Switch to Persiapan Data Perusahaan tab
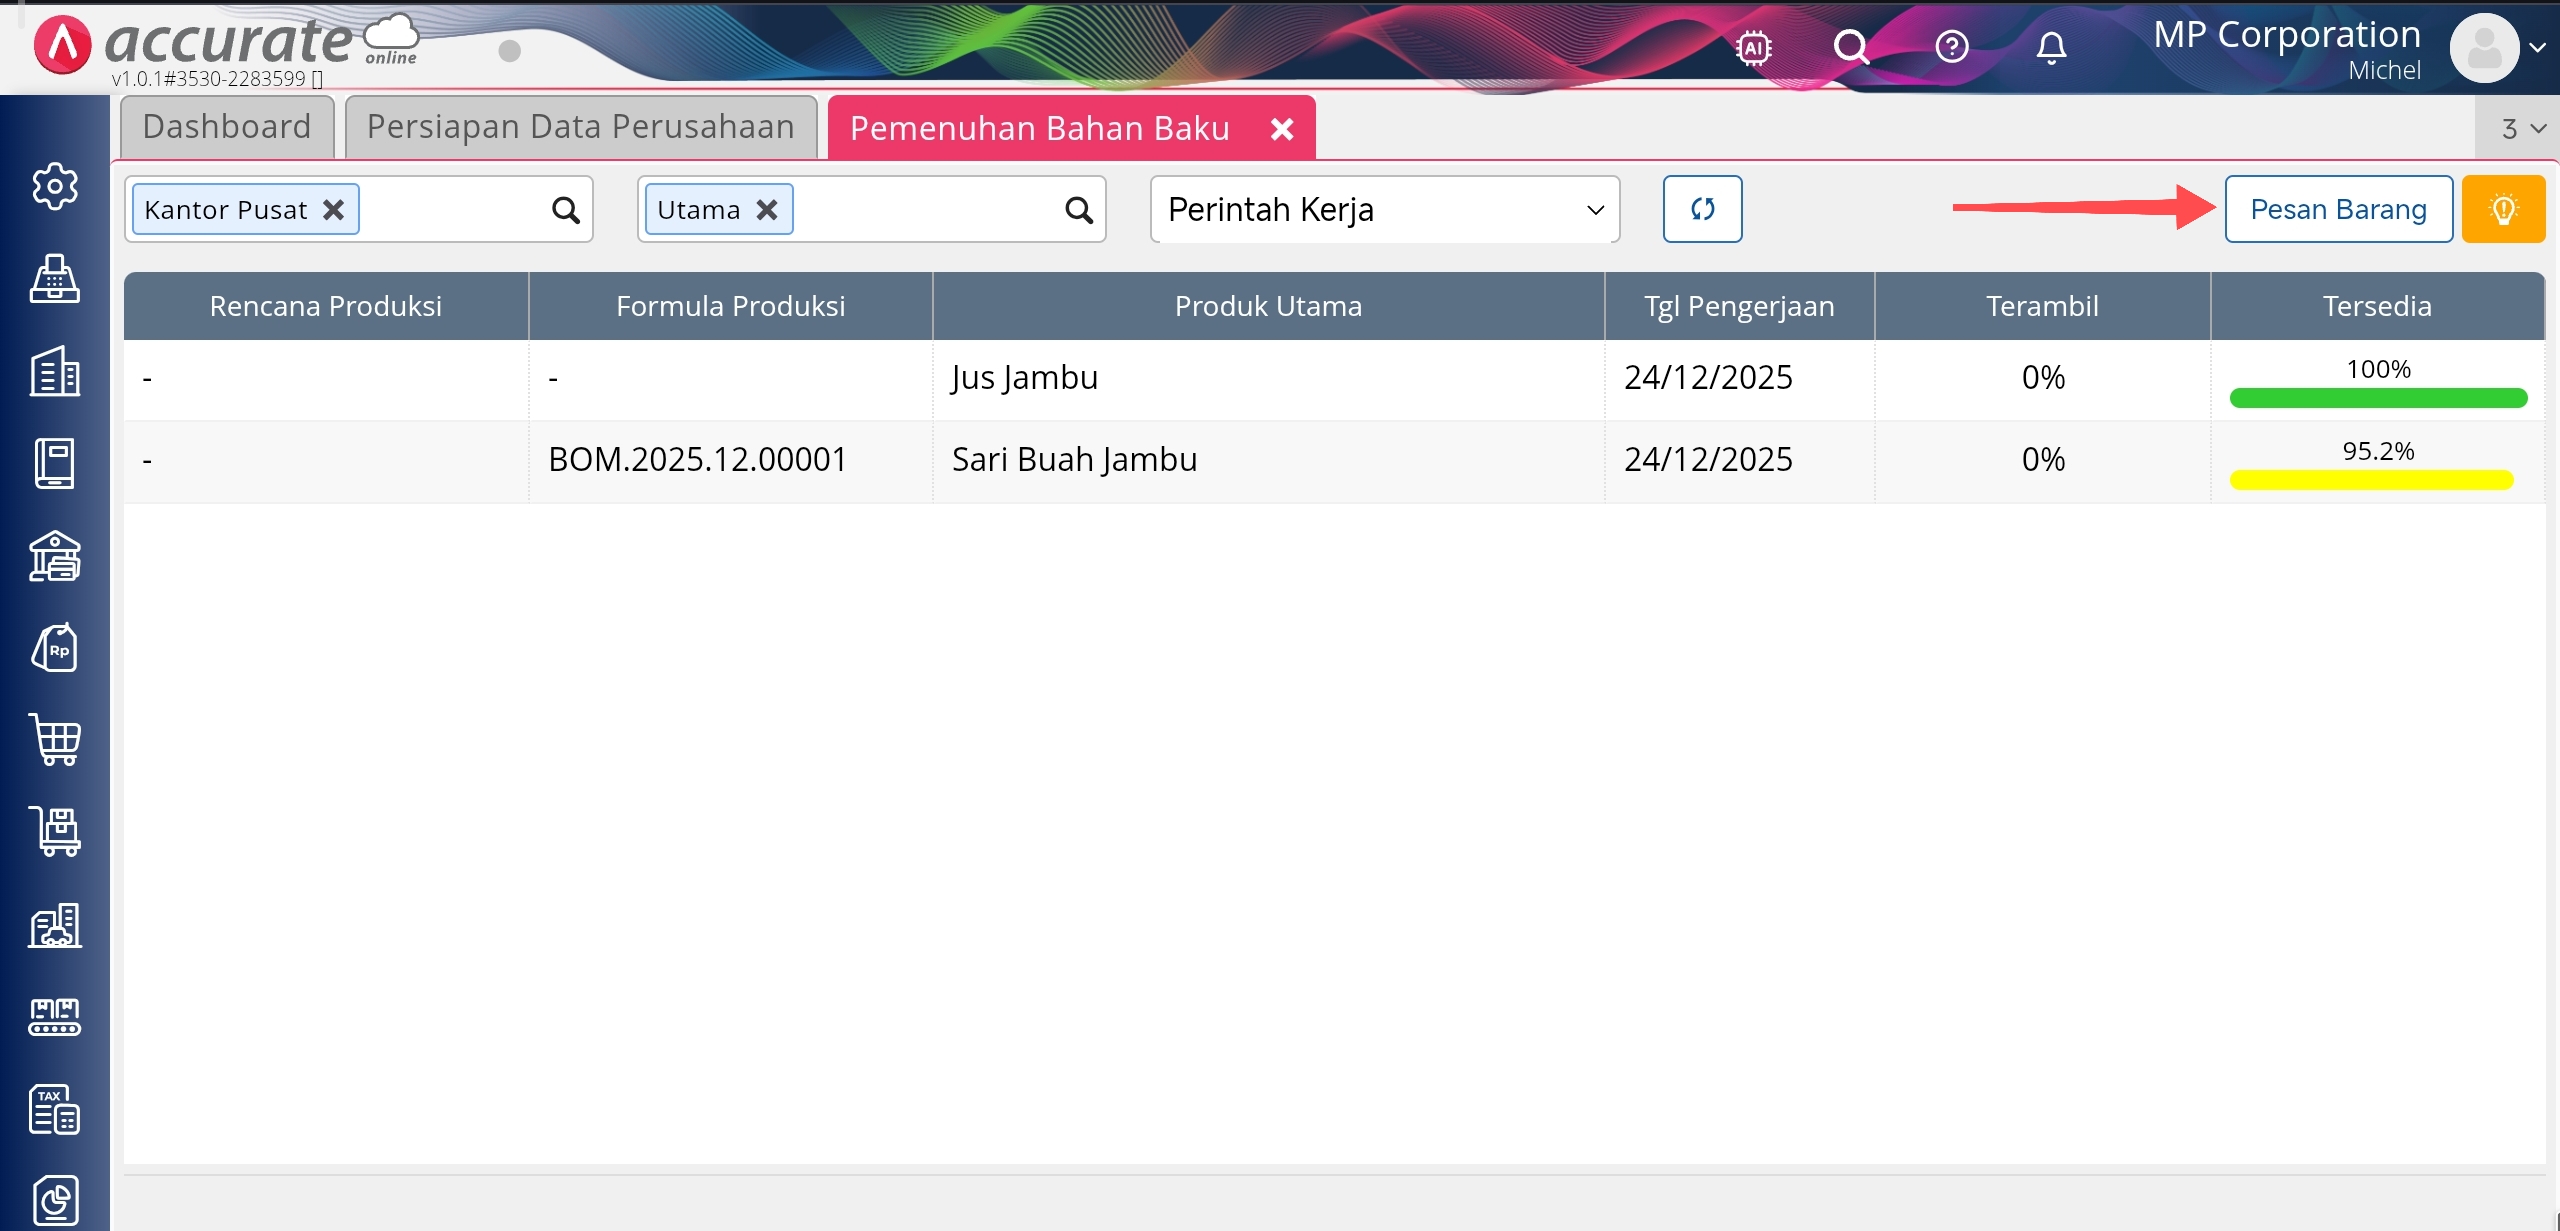The width and height of the screenshot is (2560, 1231). pos(580,127)
